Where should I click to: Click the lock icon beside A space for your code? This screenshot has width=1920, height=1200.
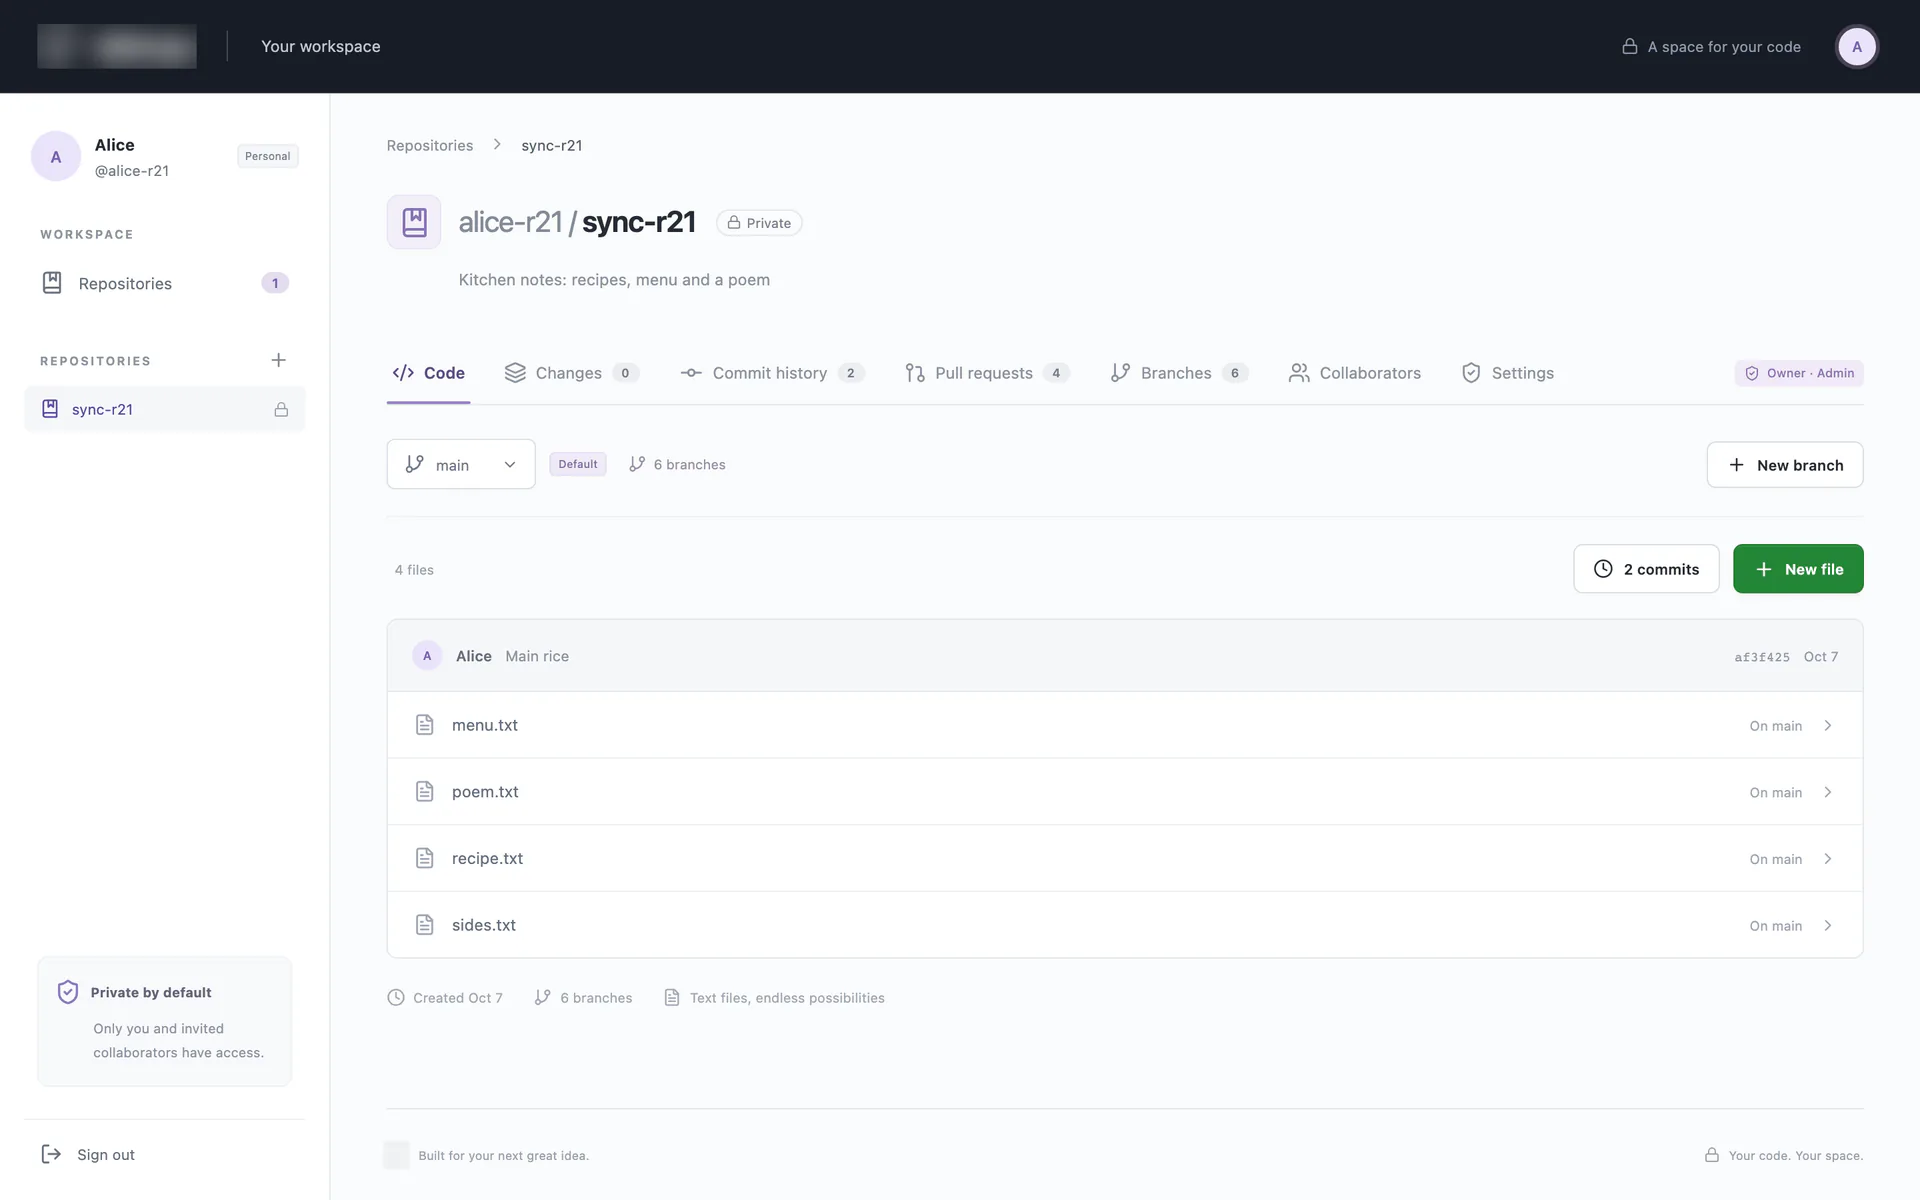(x=1630, y=47)
